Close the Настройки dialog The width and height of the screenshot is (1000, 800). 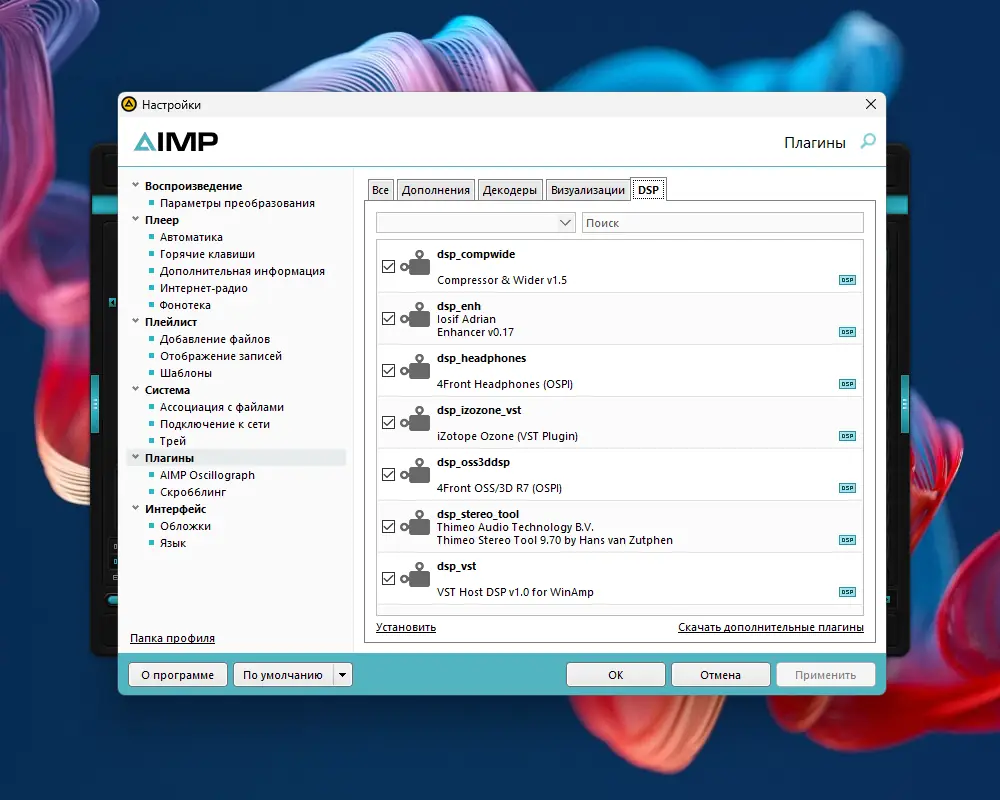pos(871,104)
